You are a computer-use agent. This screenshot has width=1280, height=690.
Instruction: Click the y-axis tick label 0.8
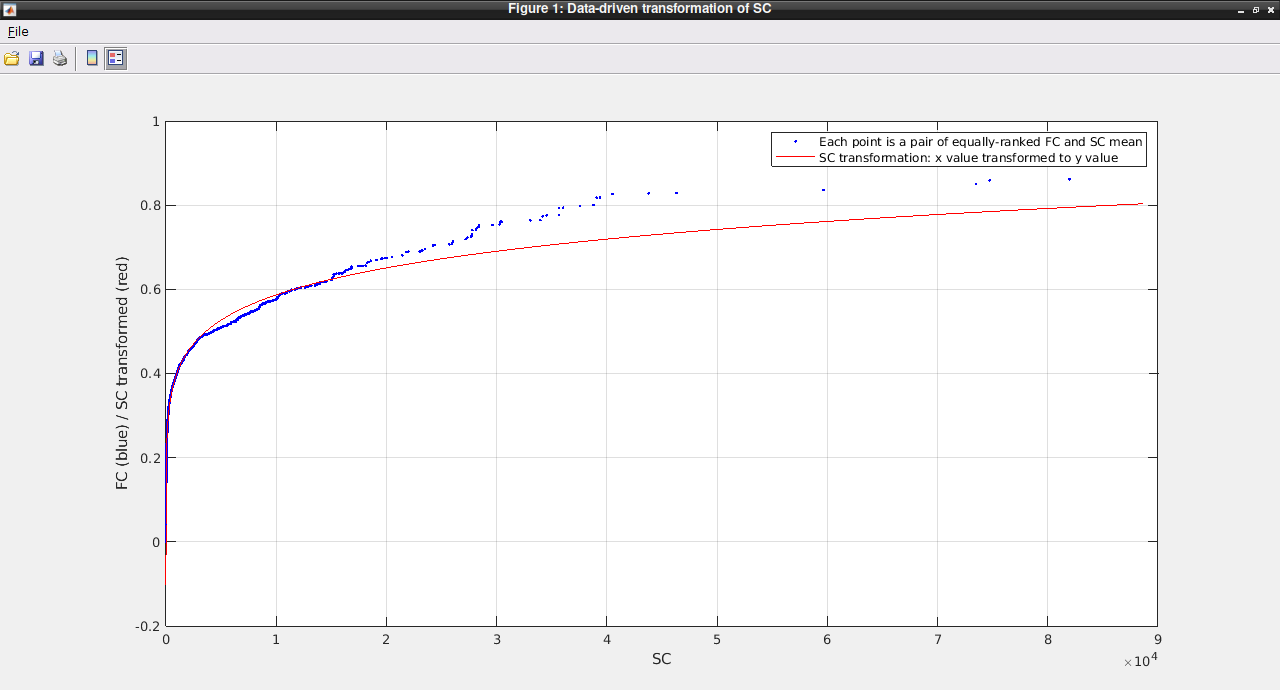click(149, 206)
